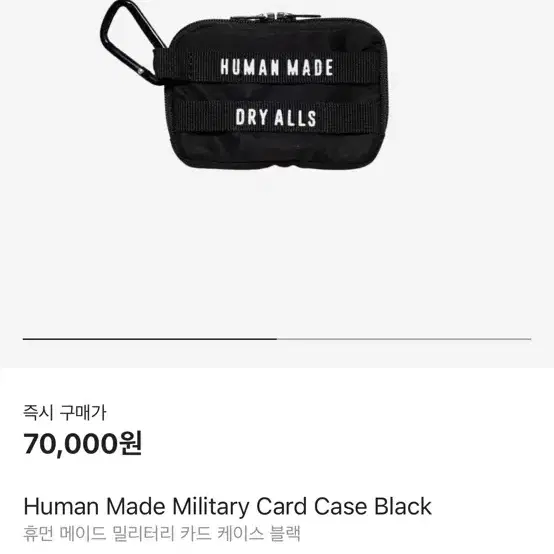Tap 블랙 in the Korean subtitle
The width and height of the screenshot is (554, 554).
pyautogui.click(x=285, y=534)
